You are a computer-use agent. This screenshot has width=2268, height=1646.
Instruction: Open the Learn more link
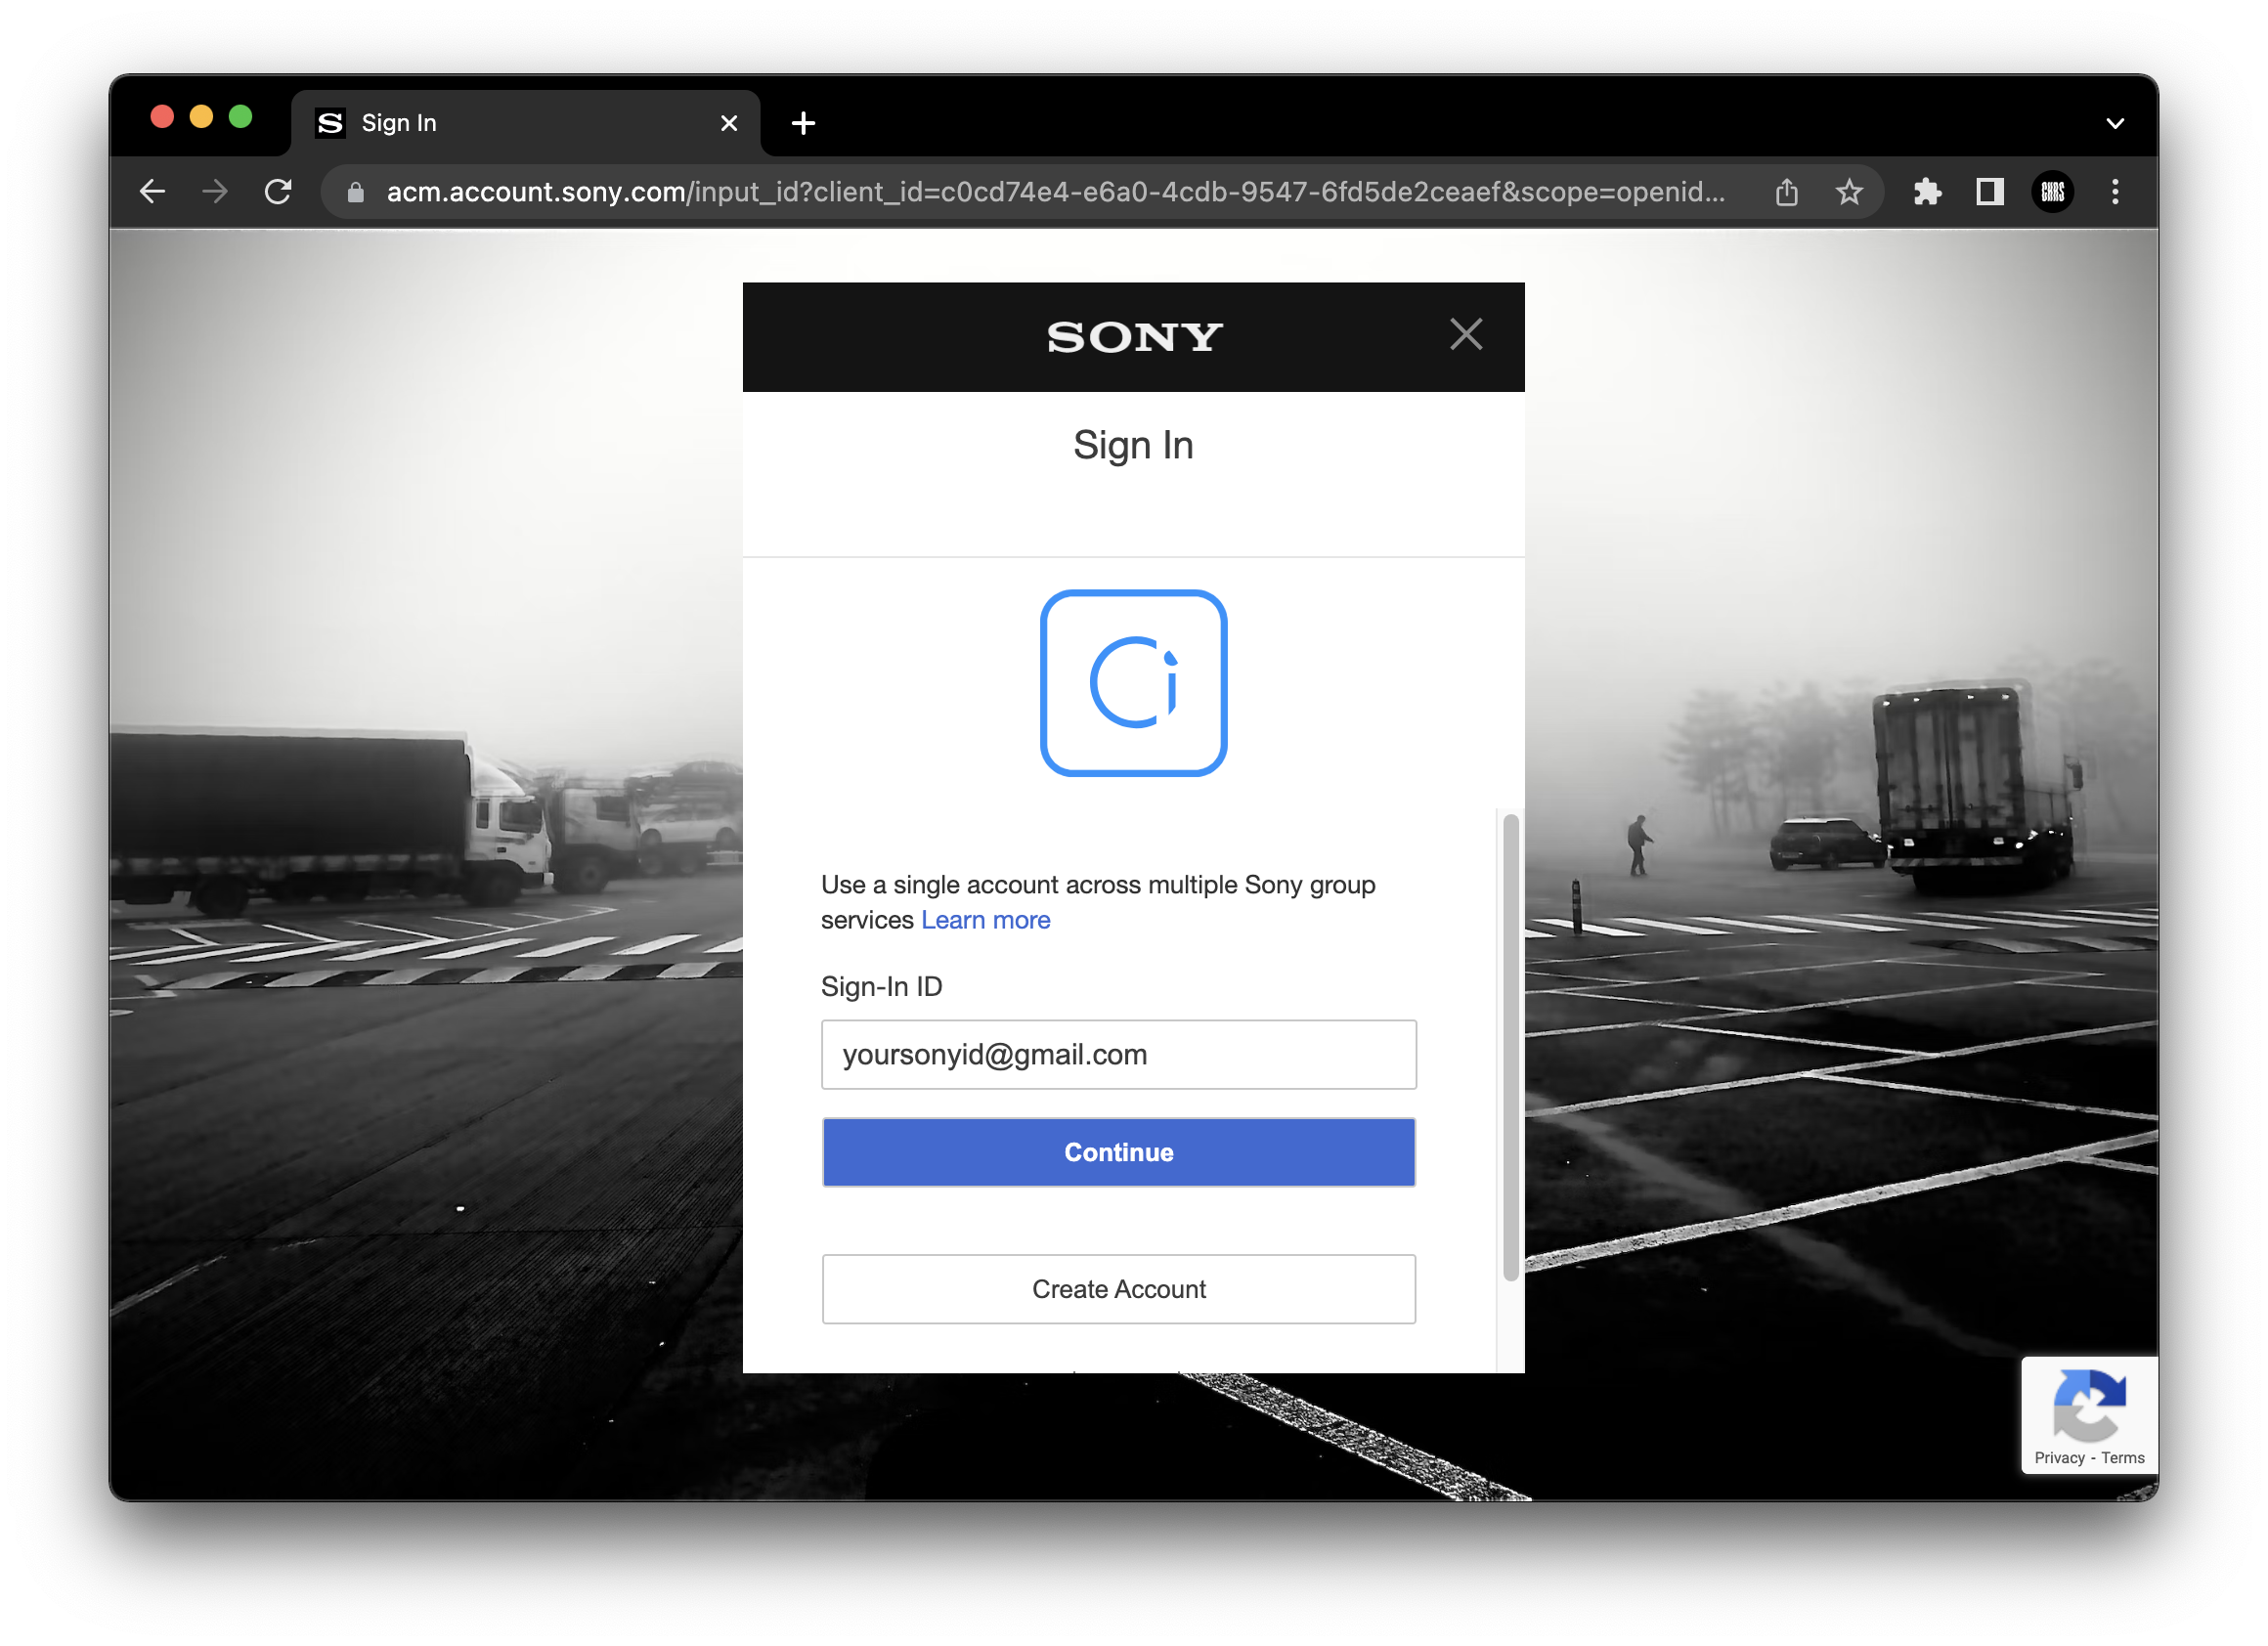pos(985,920)
